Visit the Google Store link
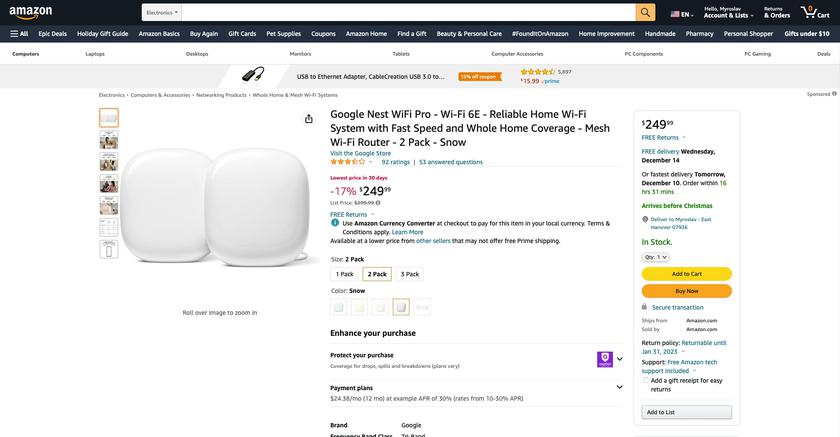Screen dimensions: 840x437 click(x=361, y=153)
